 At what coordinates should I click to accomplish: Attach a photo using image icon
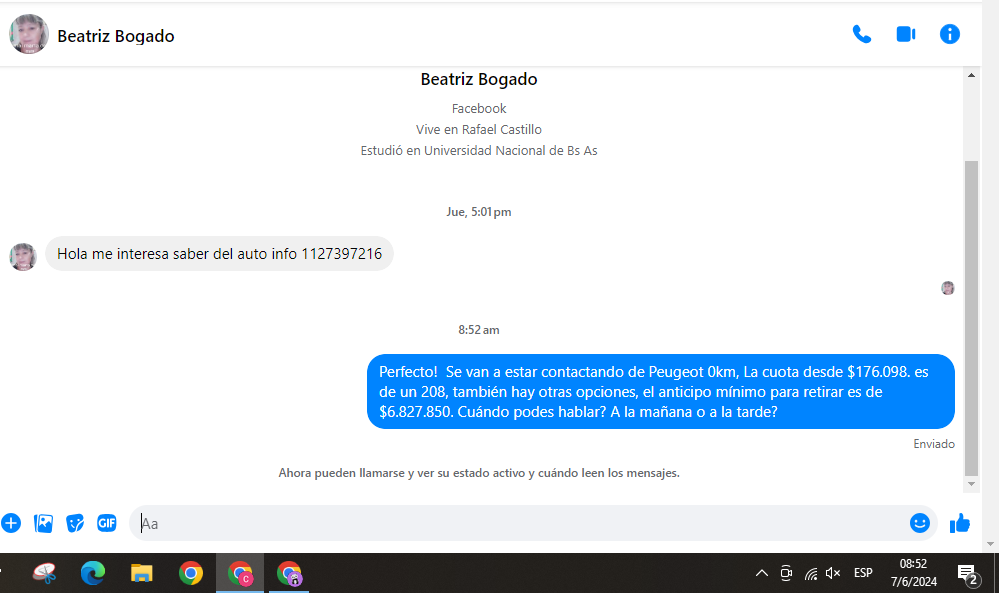43,523
